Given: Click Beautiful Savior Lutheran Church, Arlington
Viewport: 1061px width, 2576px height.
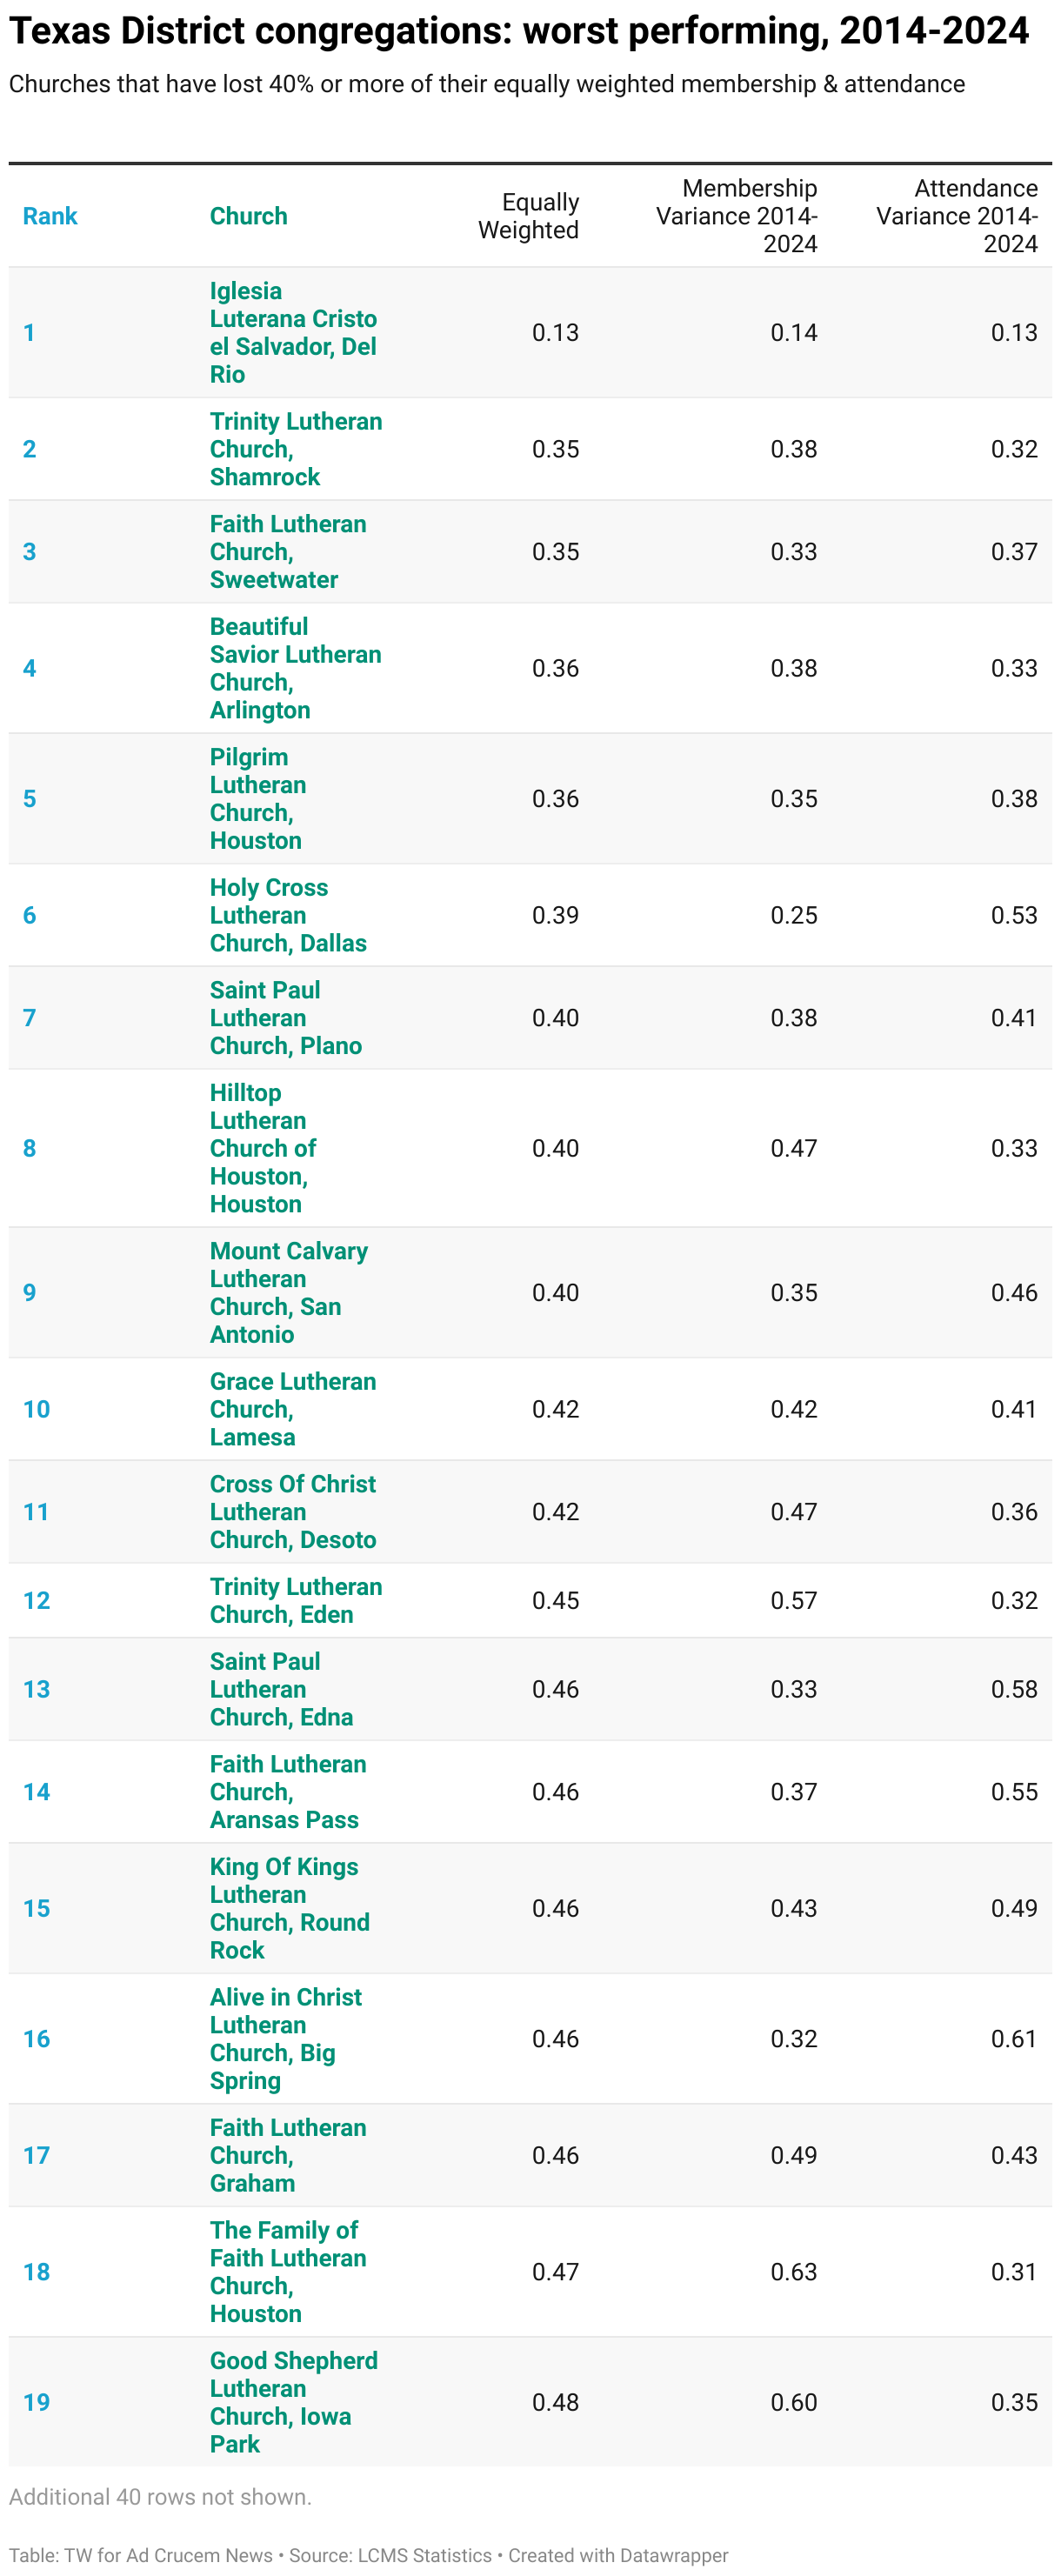Looking at the screenshot, I should pos(296,668).
